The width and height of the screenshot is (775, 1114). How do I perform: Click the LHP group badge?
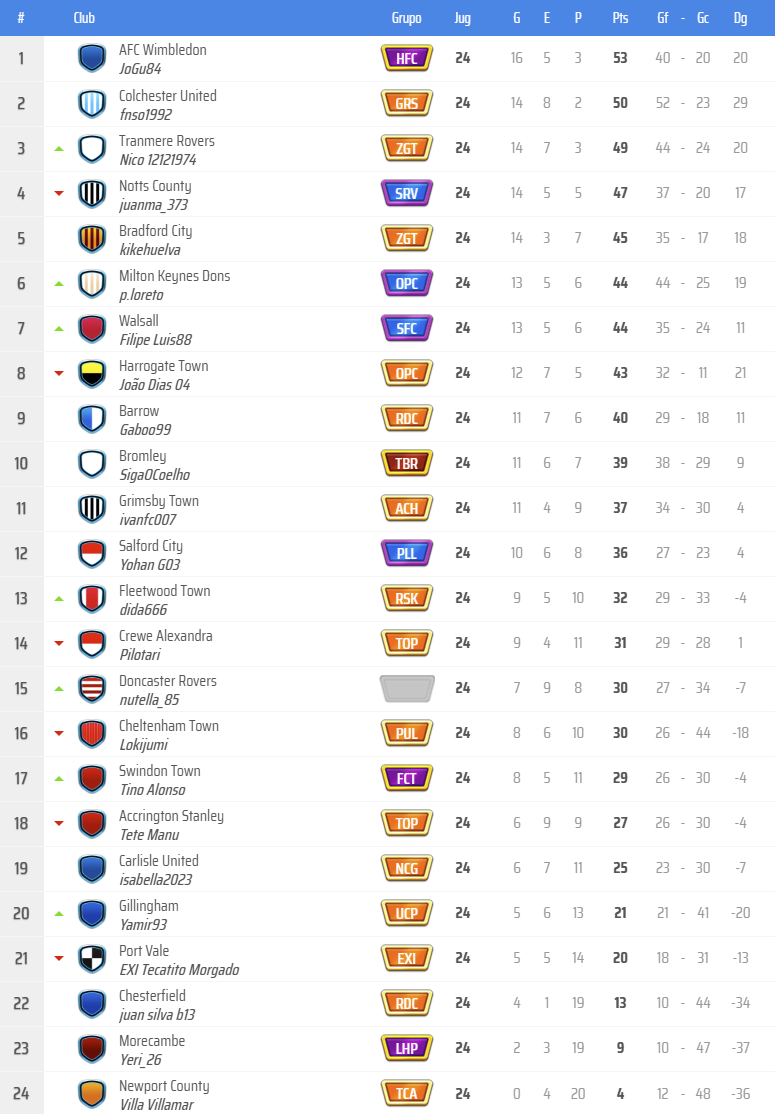tap(406, 1048)
